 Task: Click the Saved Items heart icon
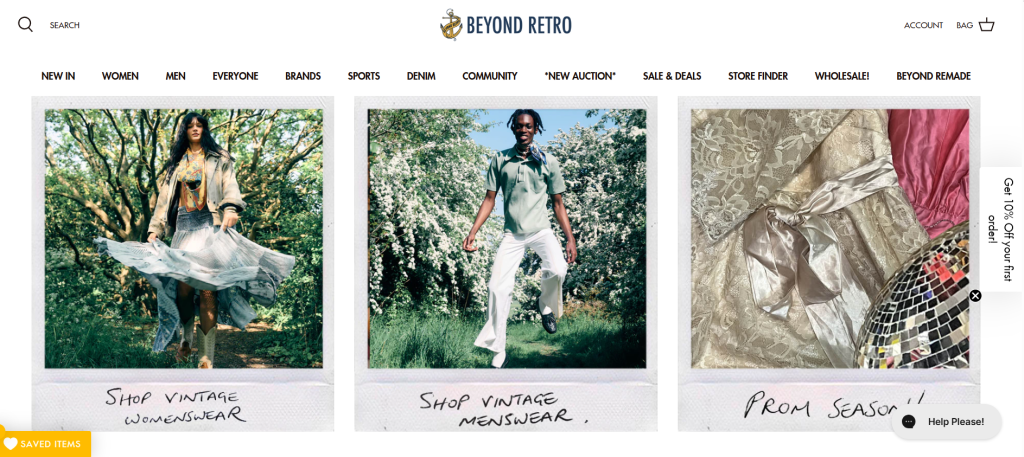(x=10, y=444)
